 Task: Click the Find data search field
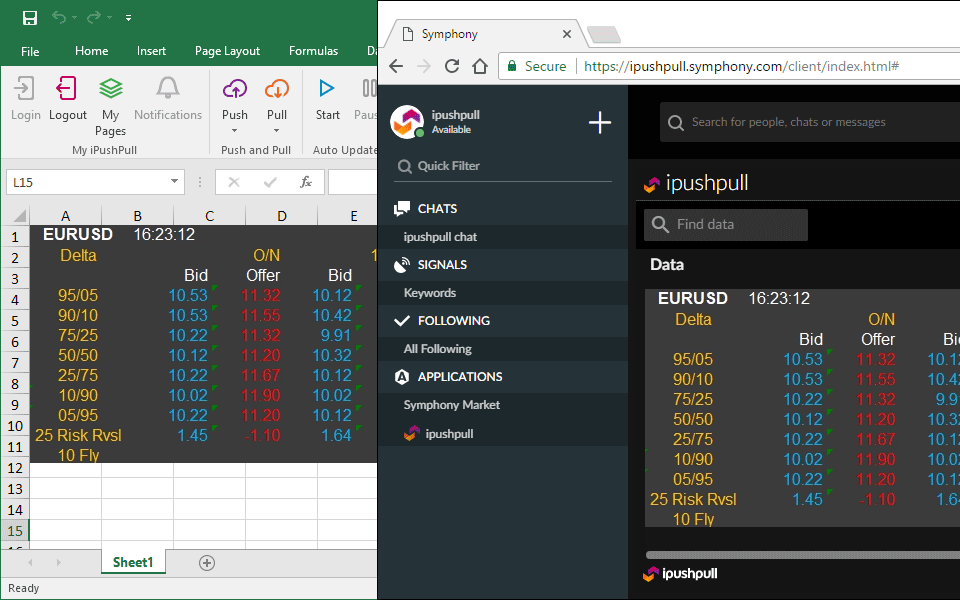[726, 225]
